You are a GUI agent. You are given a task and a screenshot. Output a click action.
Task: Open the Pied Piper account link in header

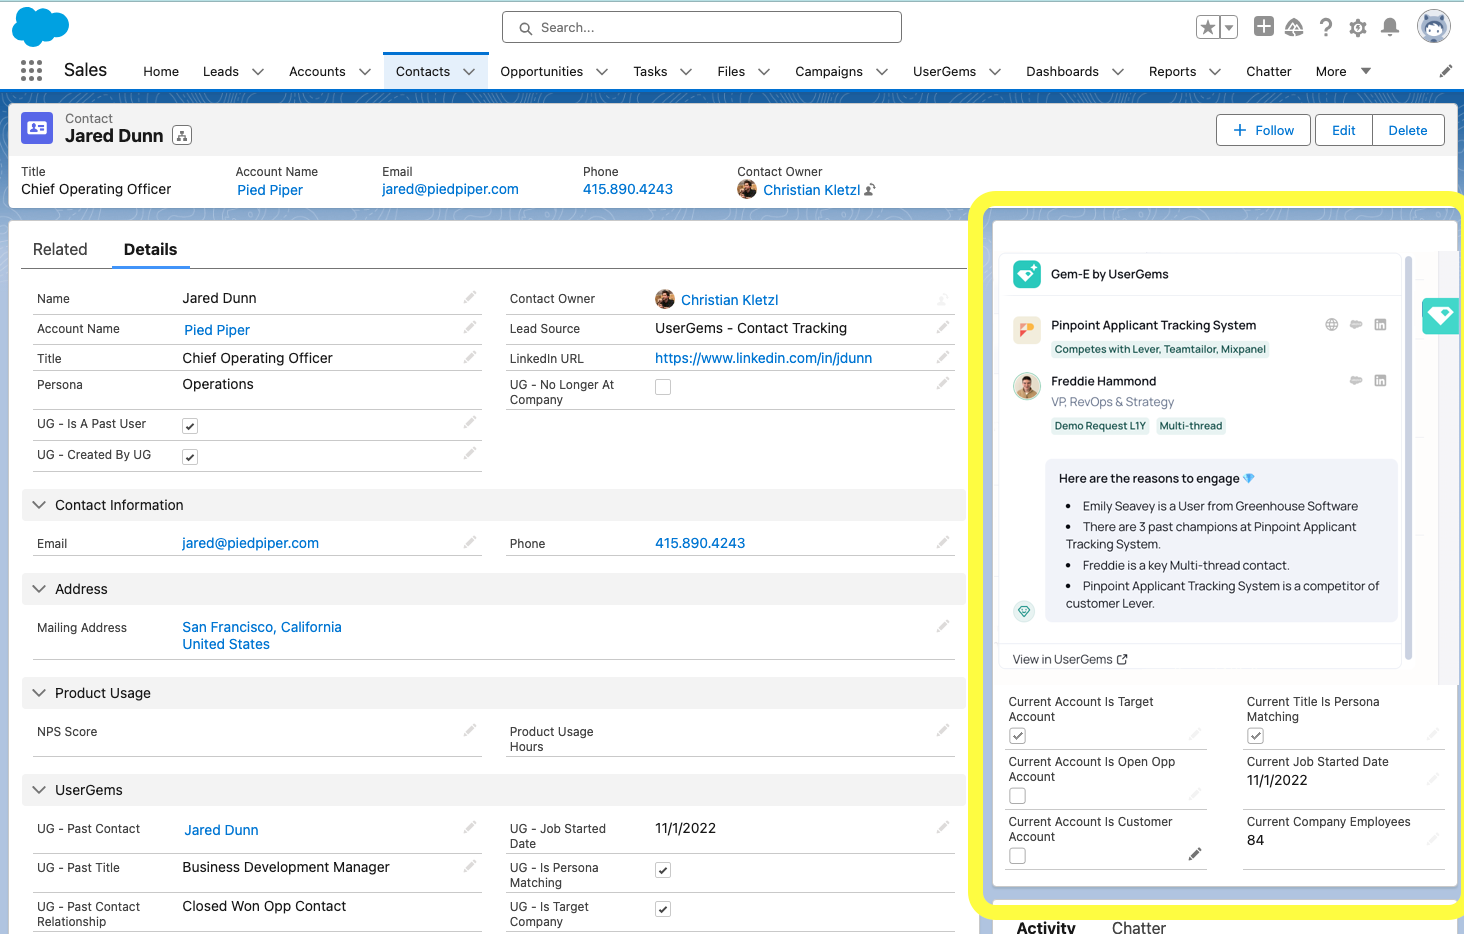point(270,190)
